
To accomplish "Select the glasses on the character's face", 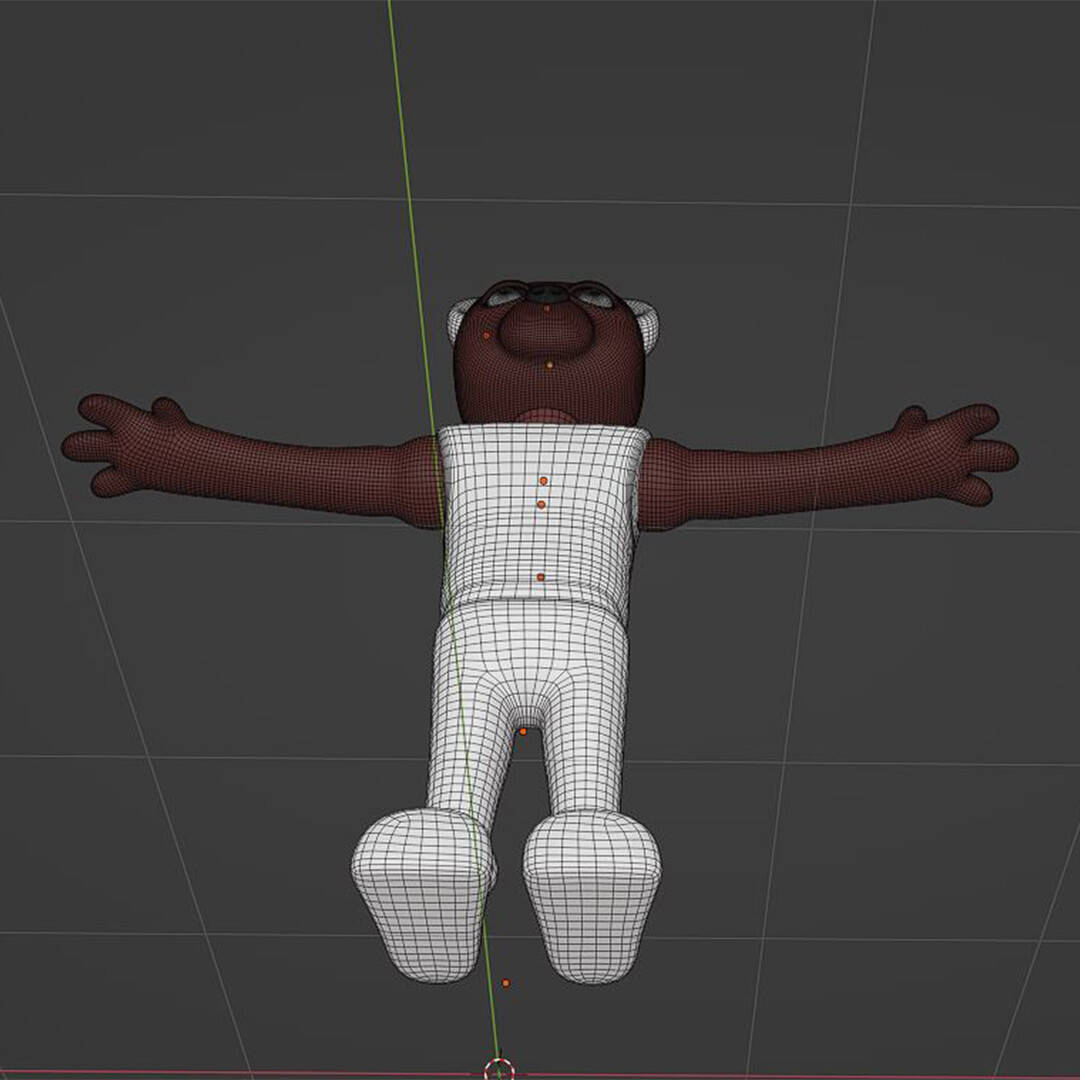I will click(x=548, y=293).
